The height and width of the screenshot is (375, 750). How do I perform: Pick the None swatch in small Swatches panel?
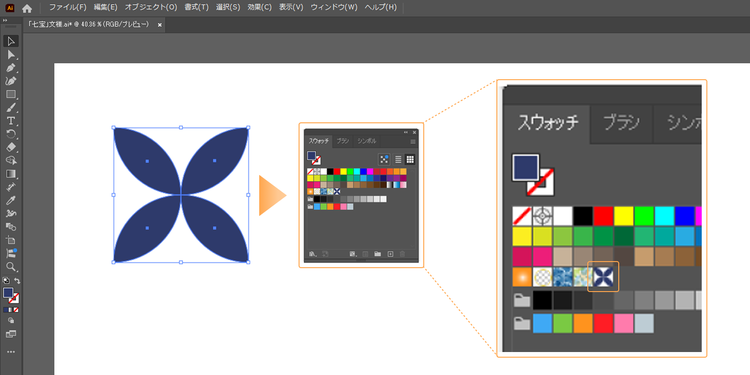point(310,171)
